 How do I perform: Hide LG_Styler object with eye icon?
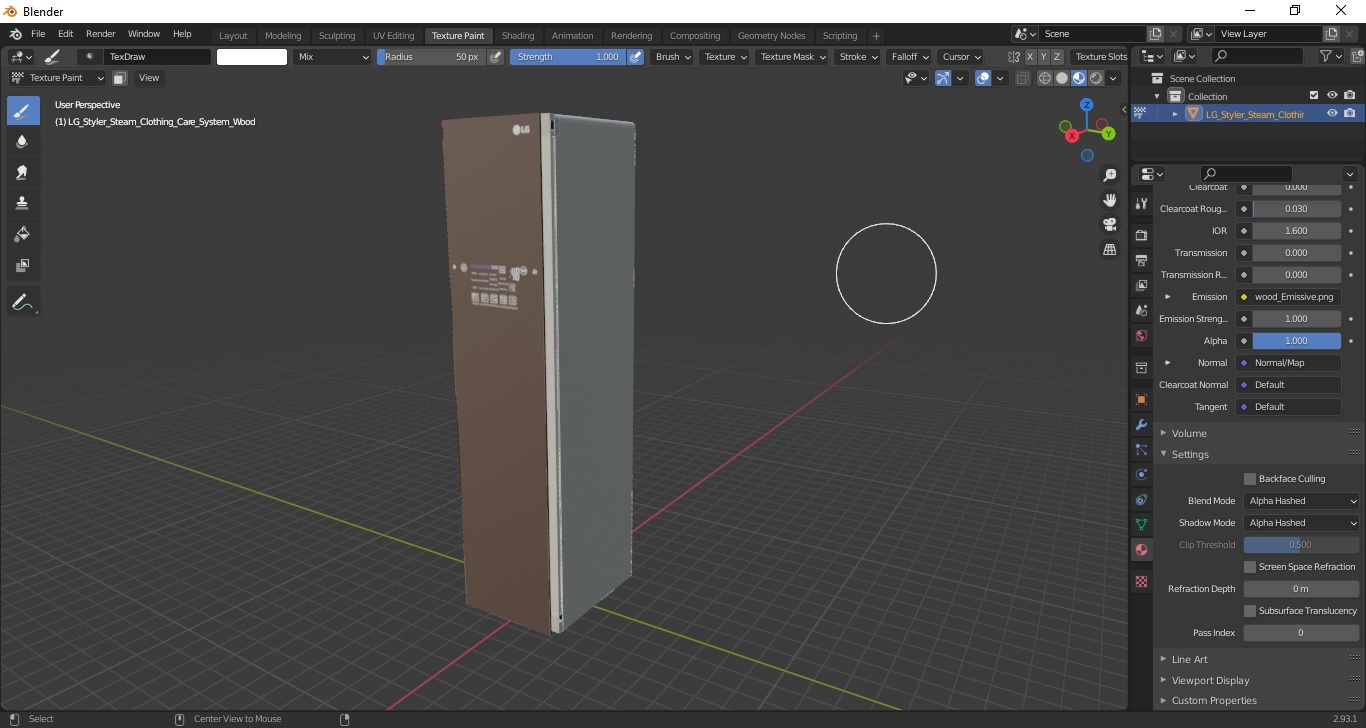coord(1332,114)
